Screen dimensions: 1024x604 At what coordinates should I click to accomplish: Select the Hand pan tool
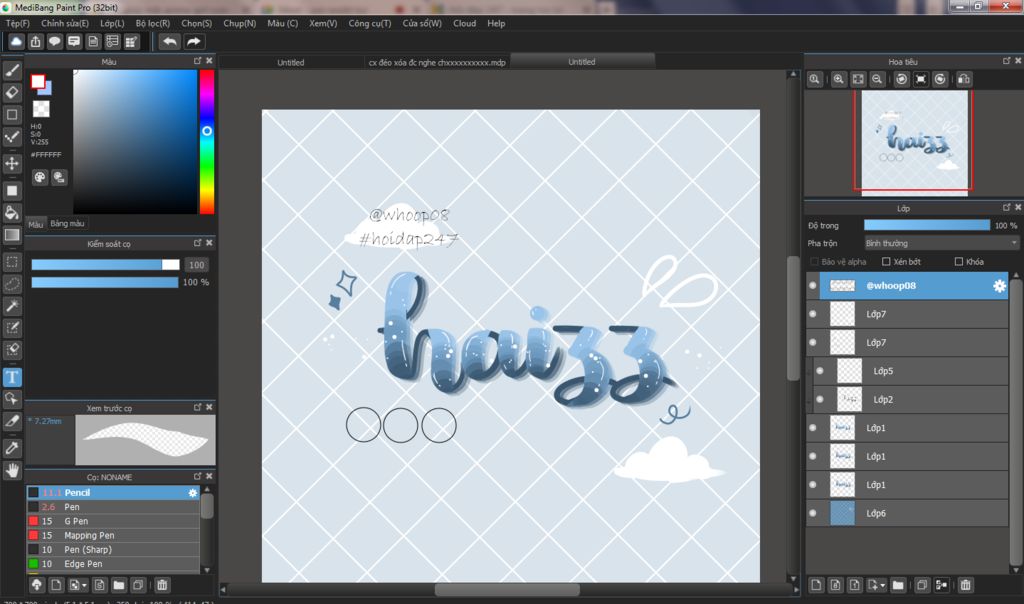click(12, 470)
